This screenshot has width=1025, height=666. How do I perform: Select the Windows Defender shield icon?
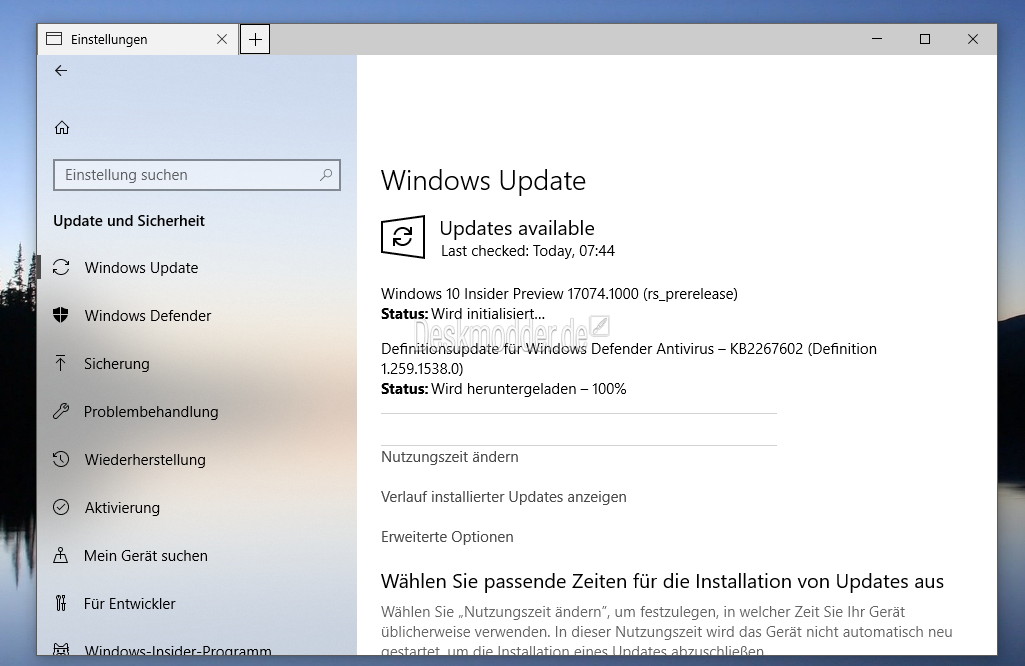62,316
